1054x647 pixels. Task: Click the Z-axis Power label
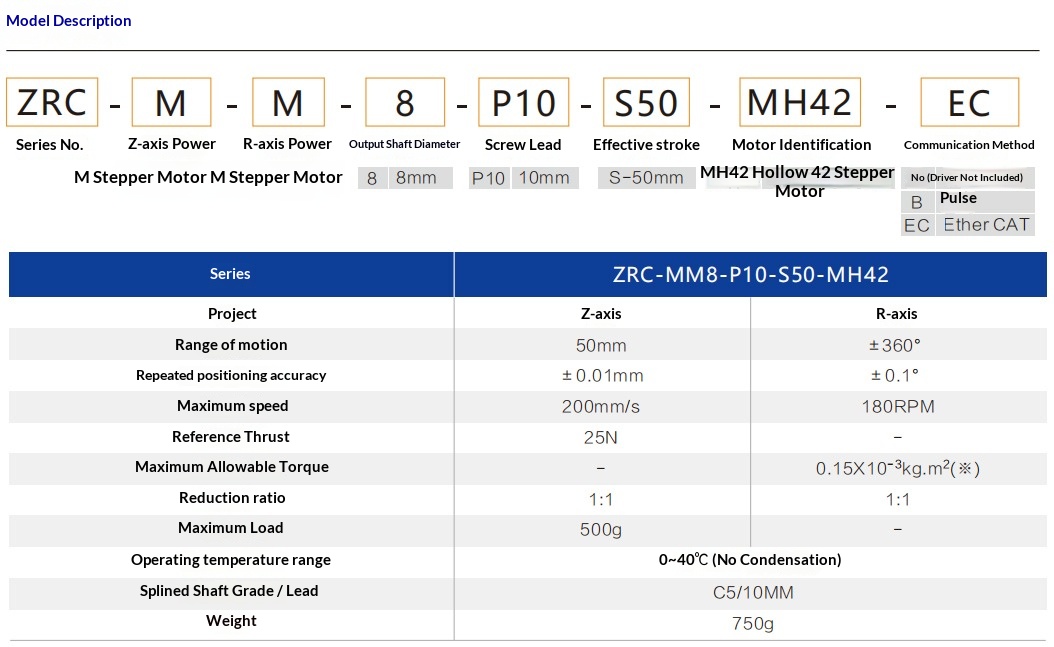[171, 144]
